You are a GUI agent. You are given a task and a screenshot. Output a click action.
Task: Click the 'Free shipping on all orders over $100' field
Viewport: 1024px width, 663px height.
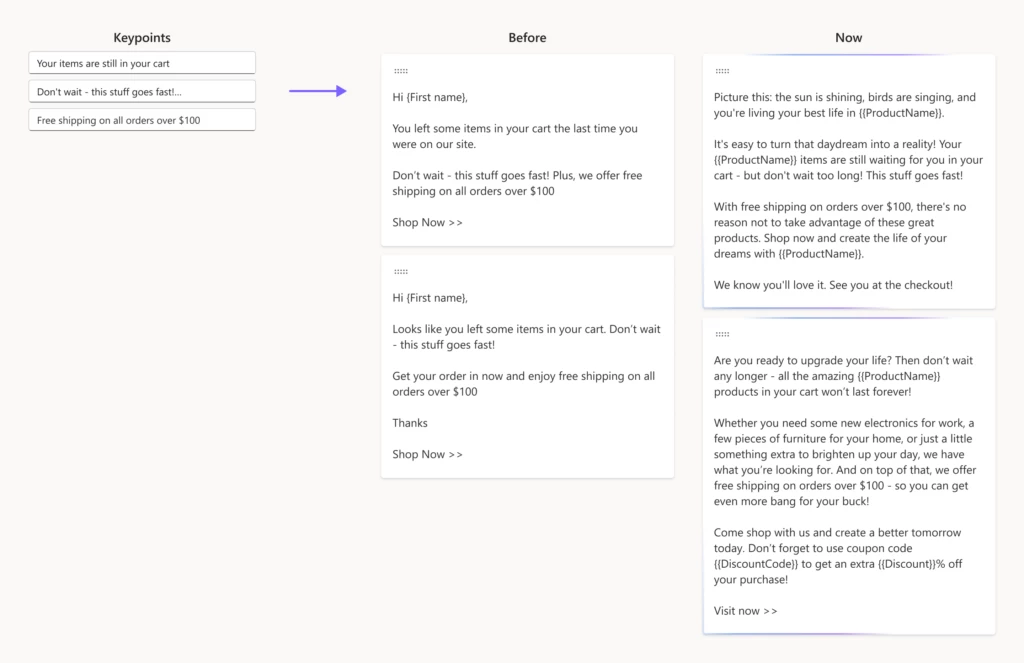141,118
